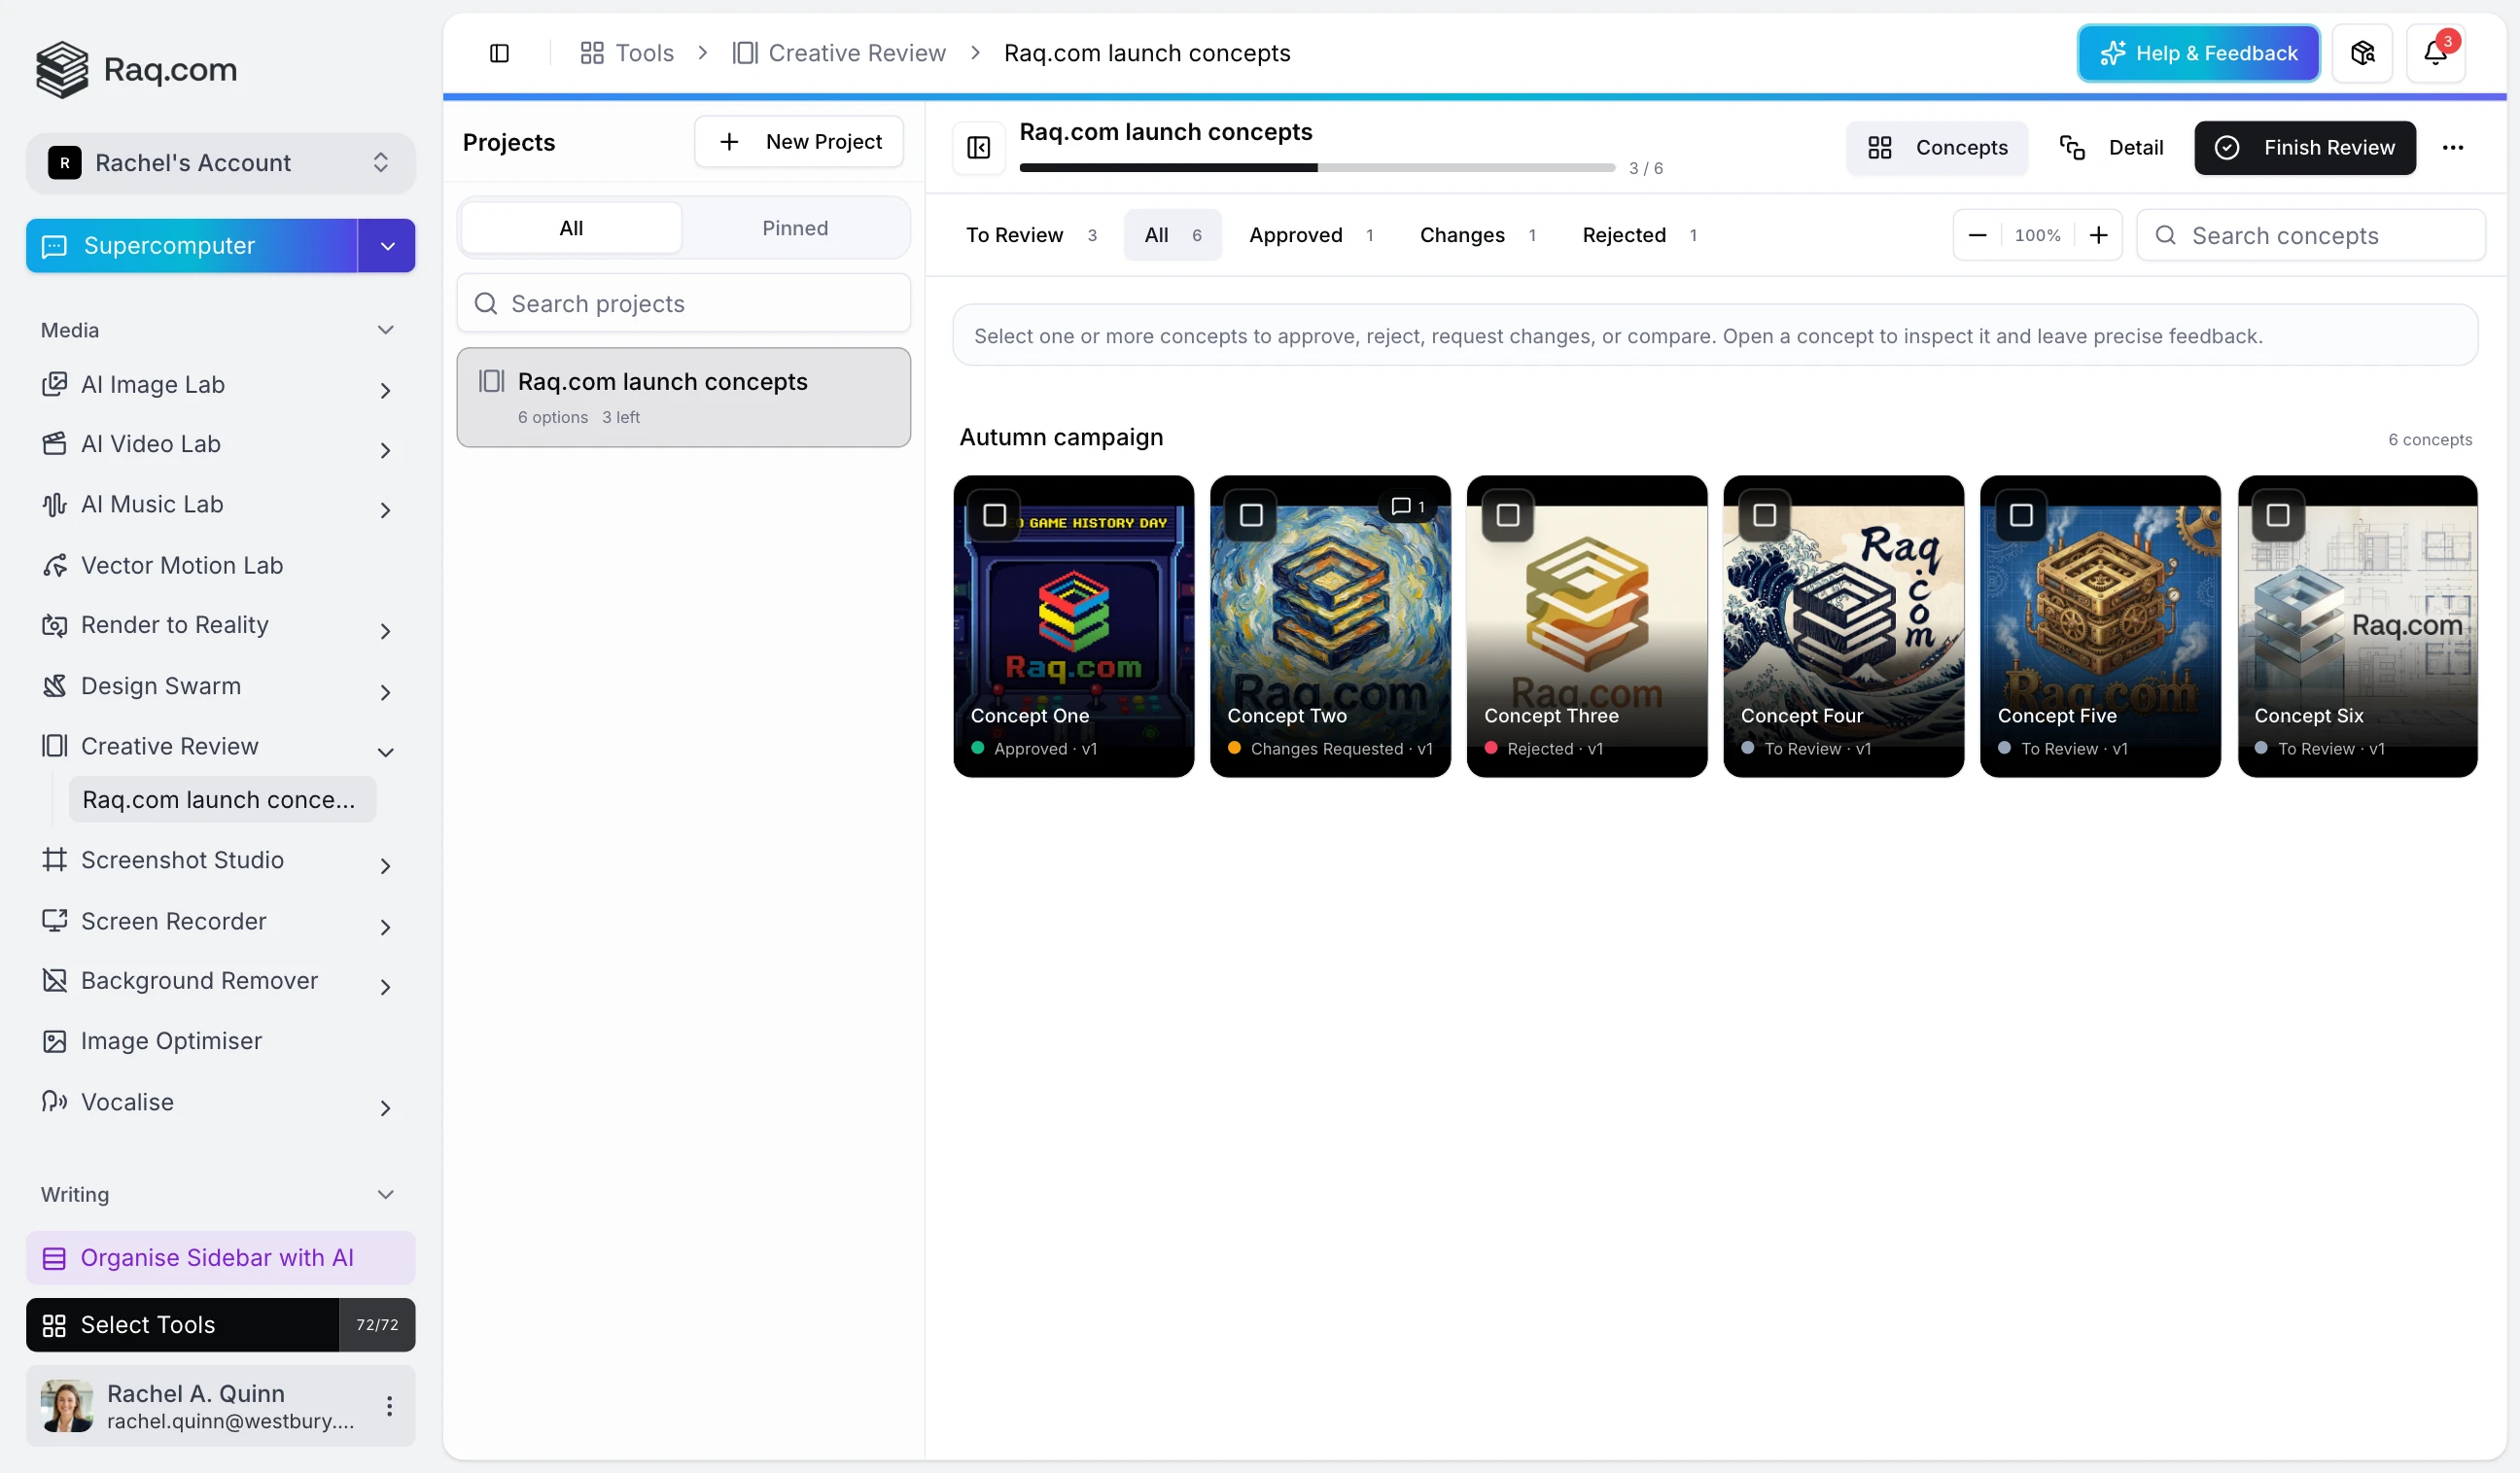Image resolution: width=2520 pixels, height=1473 pixels.
Task: Filter by Approved tab
Action: tap(1311, 235)
